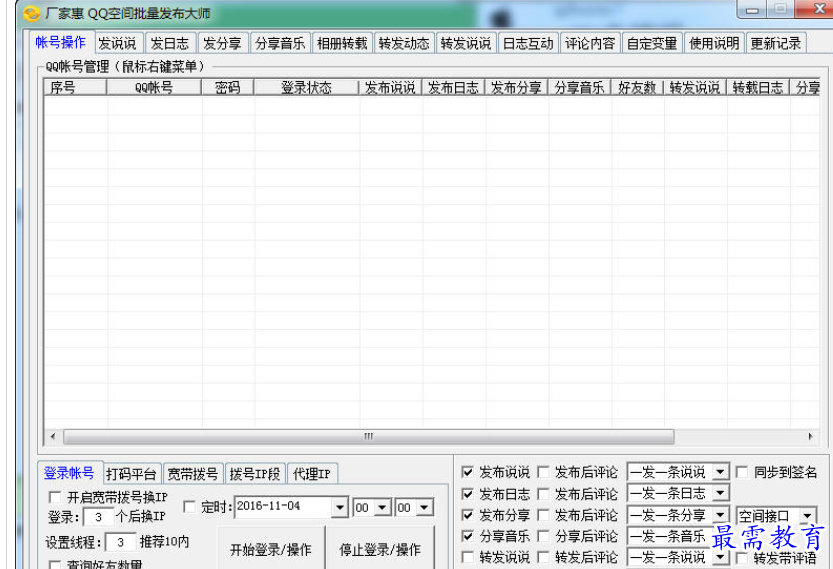This screenshot has height=569, width=833.
Task: Enable the 同步到签名 checkbox
Action: [x=742, y=472]
